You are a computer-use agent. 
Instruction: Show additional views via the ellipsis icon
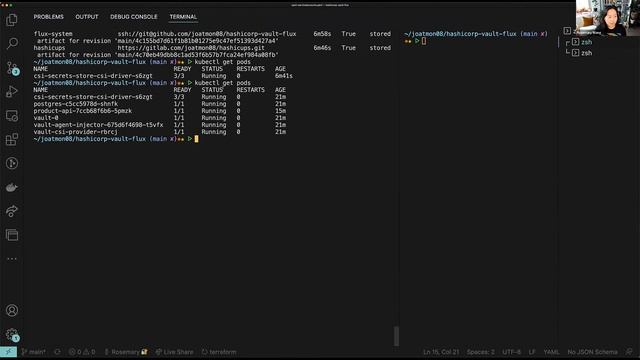12,259
